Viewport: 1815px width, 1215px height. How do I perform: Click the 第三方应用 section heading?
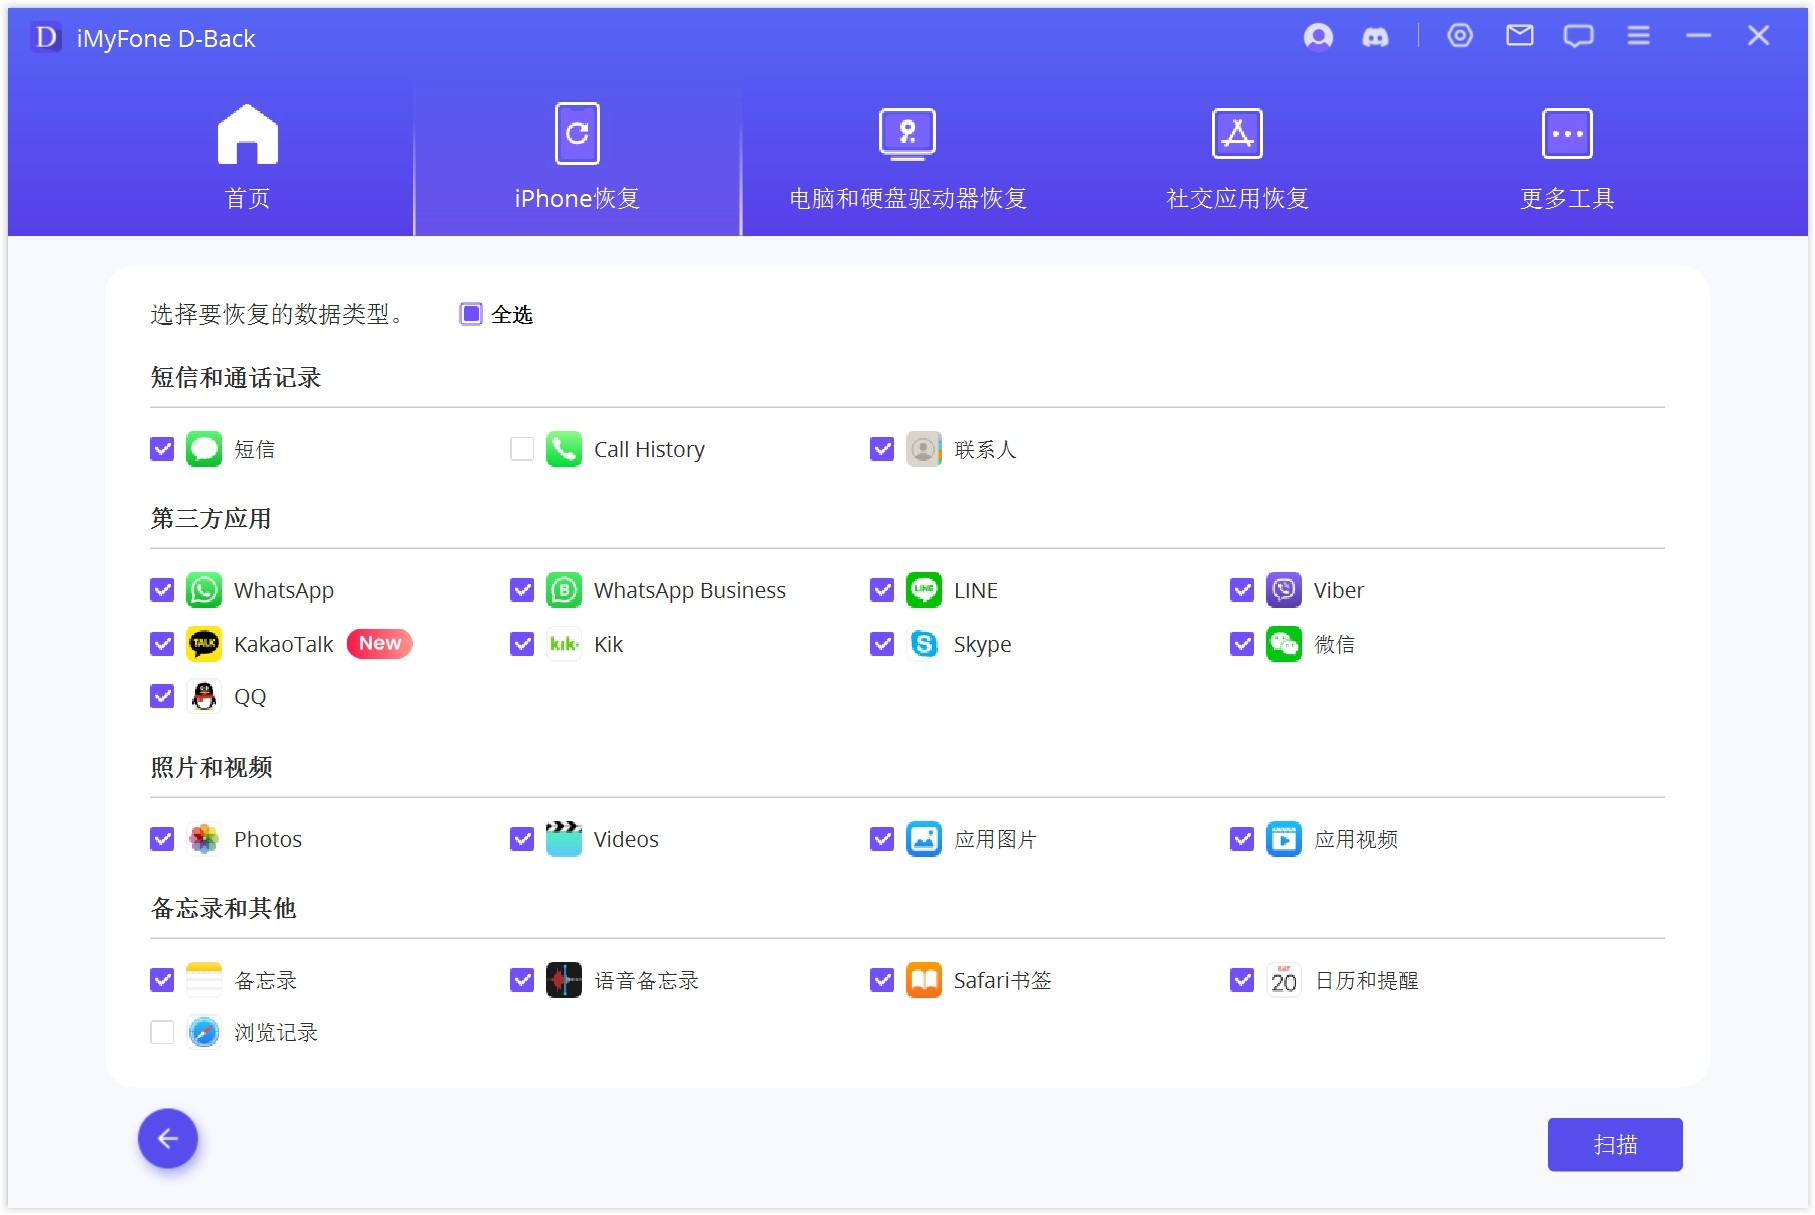[x=211, y=518]
